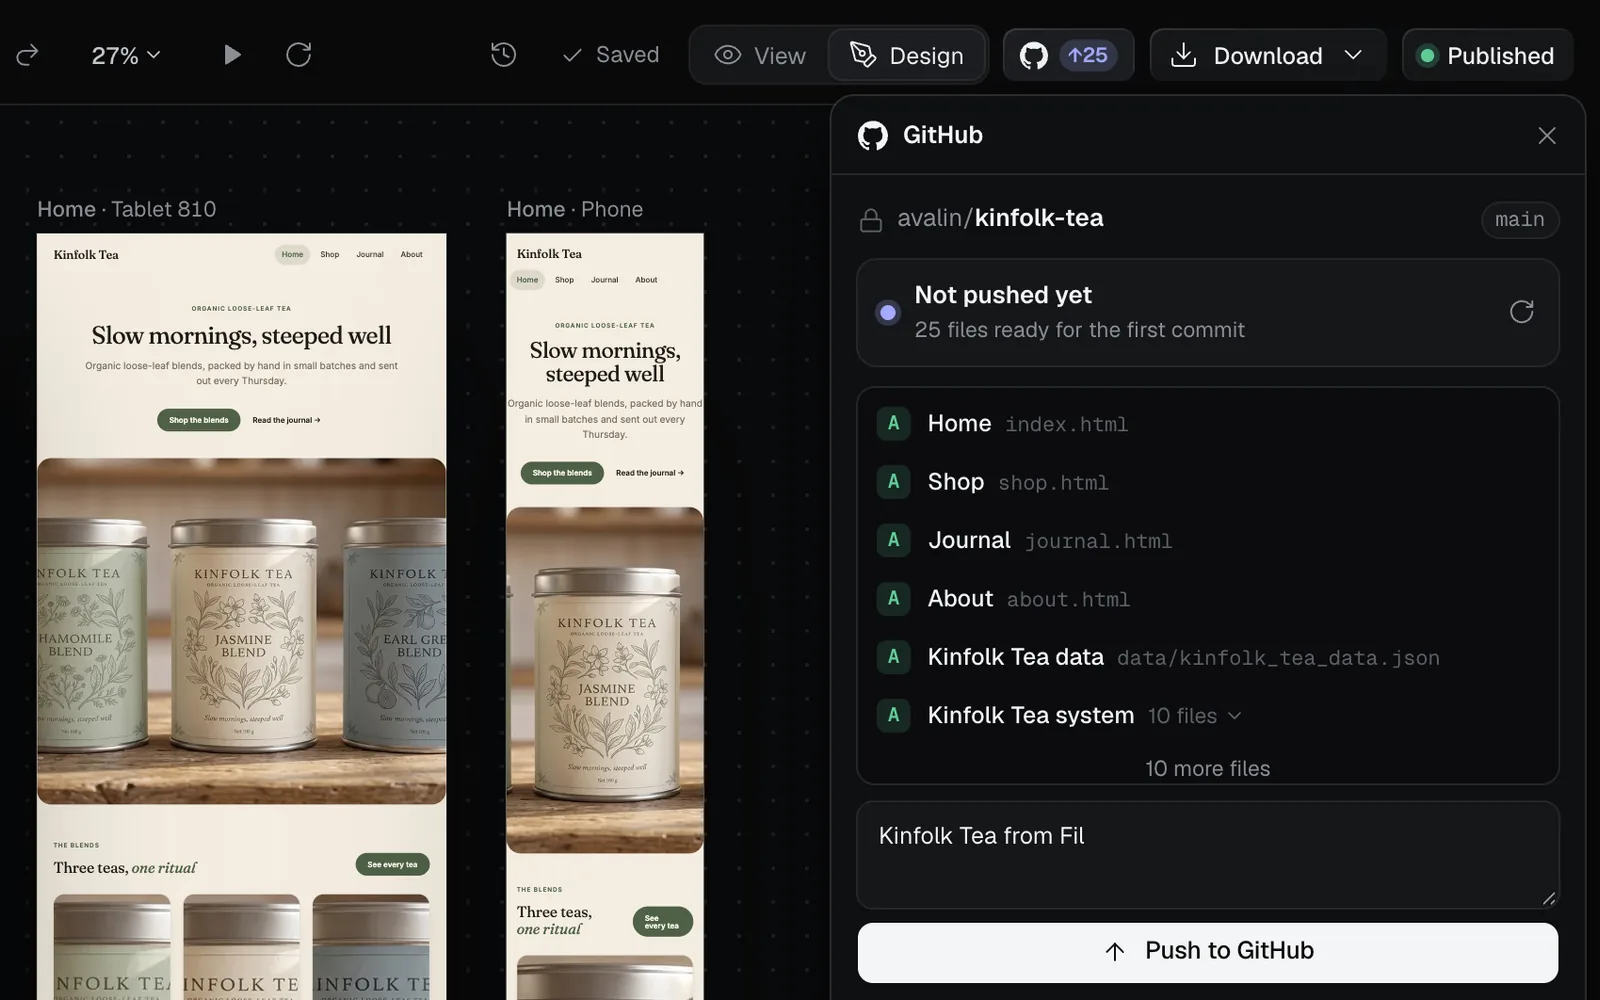Select the main branch badge
Screen dimensions: 1600x1000
pos(1520,220)
